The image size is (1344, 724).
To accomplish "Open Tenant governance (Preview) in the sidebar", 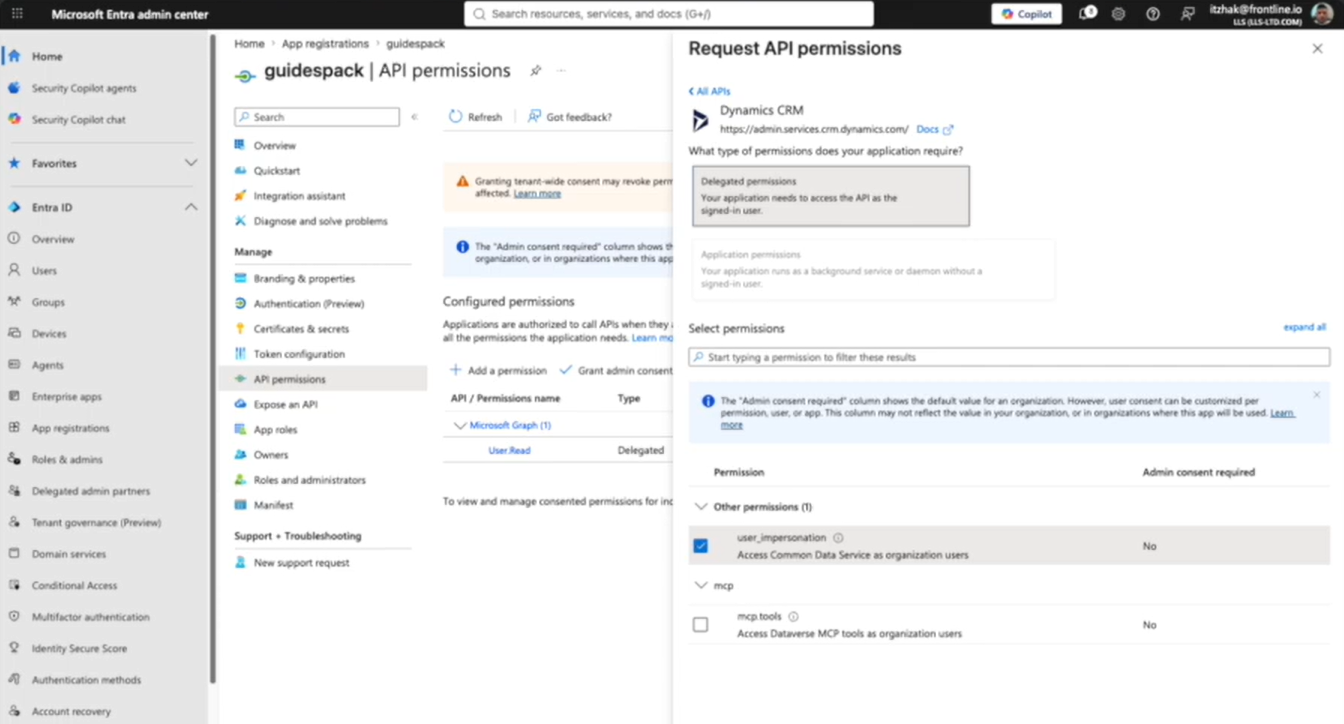I will (x=96, y=523).
